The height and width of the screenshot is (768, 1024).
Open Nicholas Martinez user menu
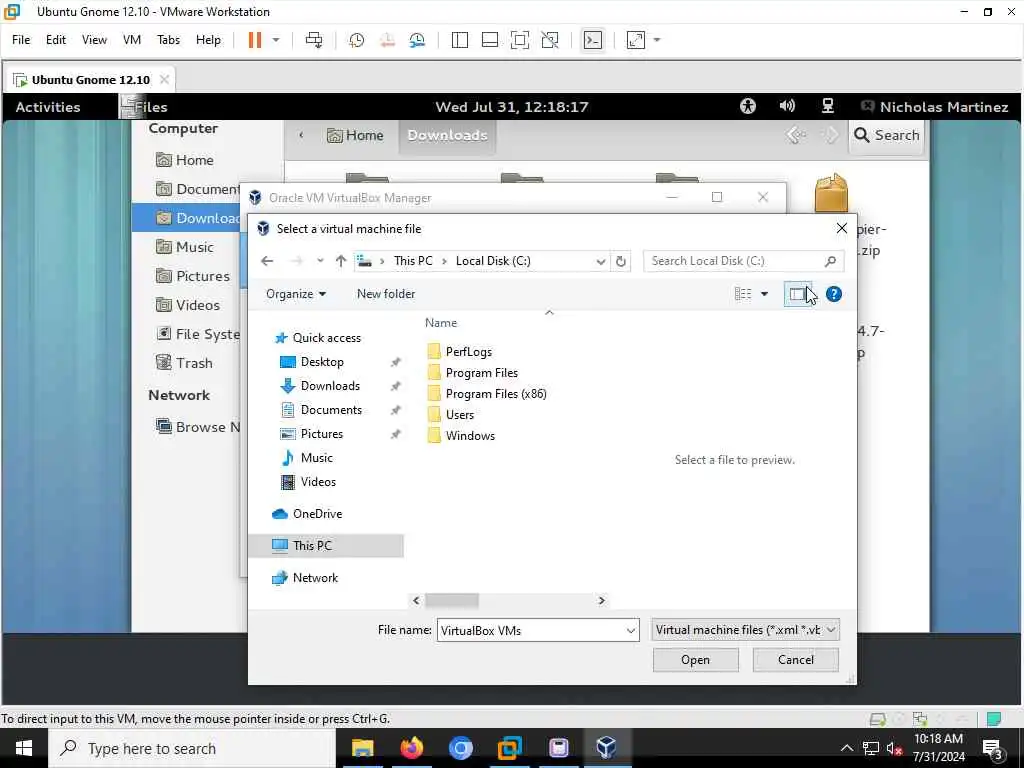pyautogui.click(x=935, y=107)
